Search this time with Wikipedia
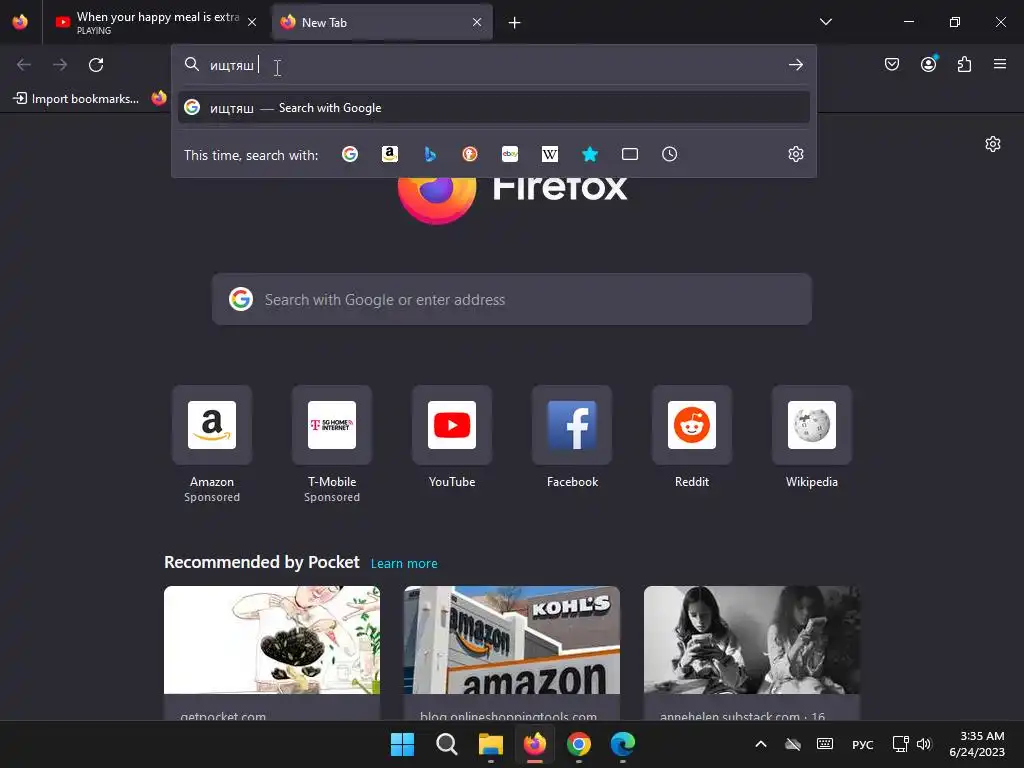This screenshot has height=768, width=1024. tap(550, 154)
